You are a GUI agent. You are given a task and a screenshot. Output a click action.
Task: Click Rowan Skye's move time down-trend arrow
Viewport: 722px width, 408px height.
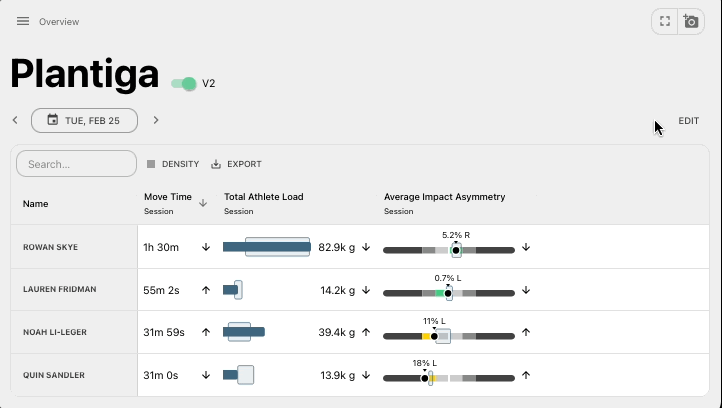(206, 247)
